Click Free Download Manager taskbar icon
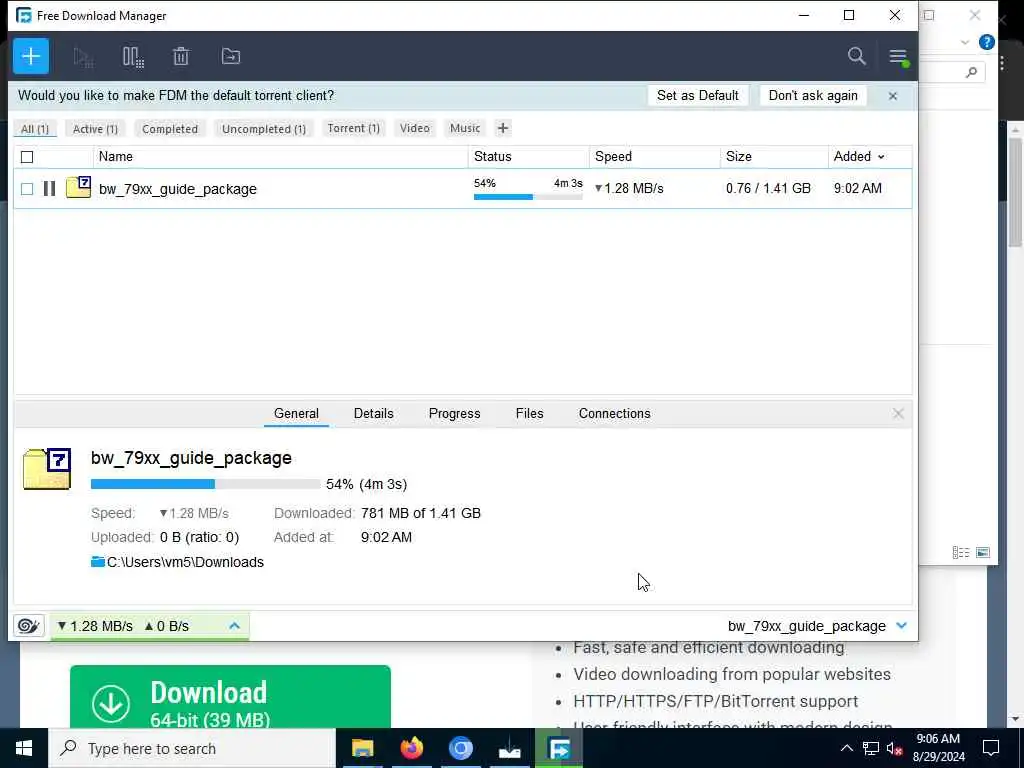This screenshot has height=768, width=1024. 559,748
